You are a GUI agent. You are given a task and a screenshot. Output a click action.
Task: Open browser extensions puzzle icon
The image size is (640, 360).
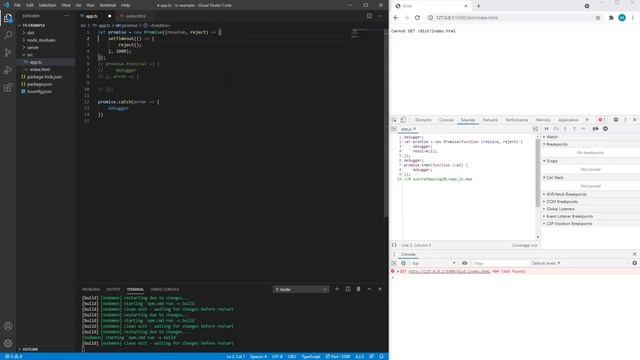click(x=611, y=18)
